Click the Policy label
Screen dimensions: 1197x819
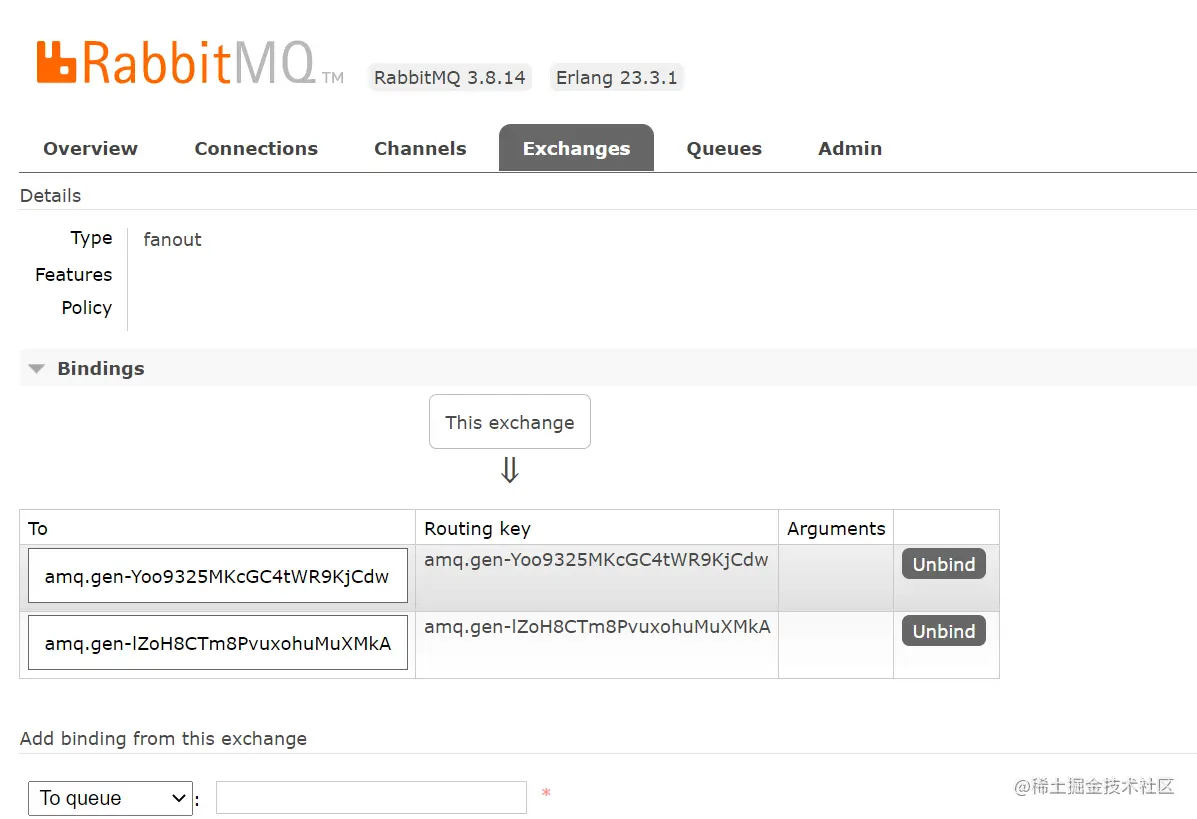pyautogui.click(x=86, y=308)
